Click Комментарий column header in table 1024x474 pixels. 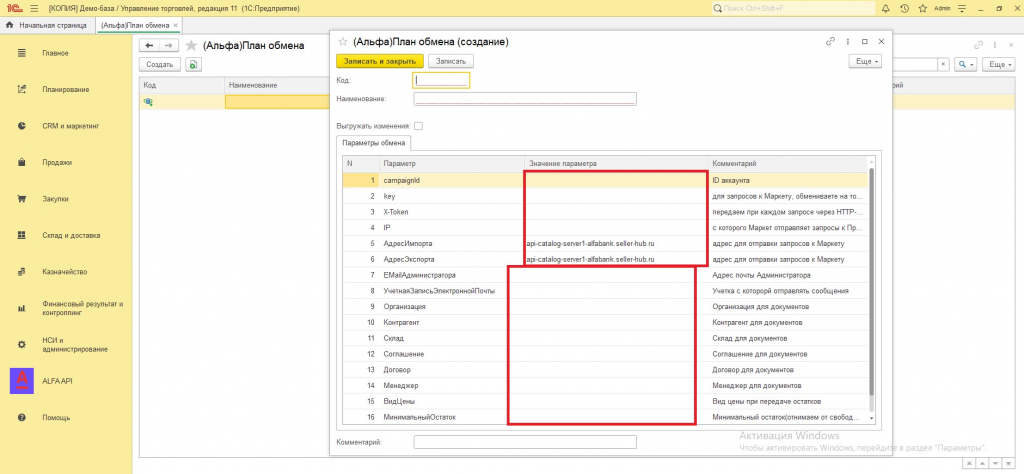coord(787,163)
